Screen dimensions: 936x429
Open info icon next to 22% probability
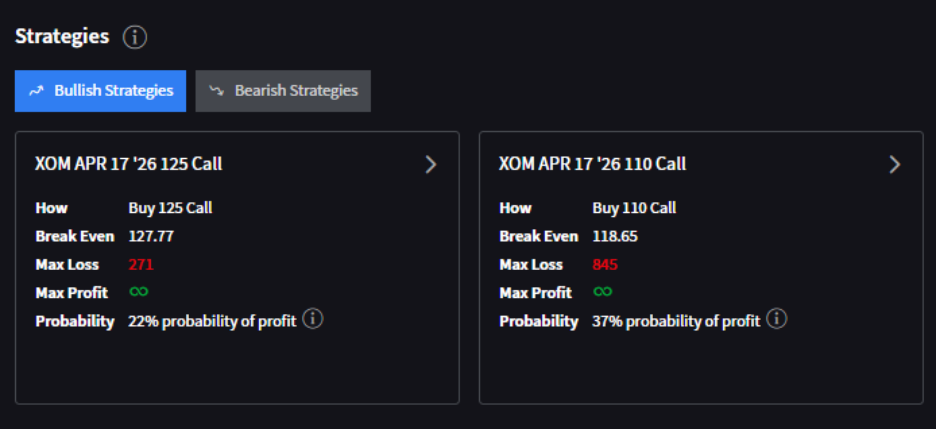tap(313, 319)
